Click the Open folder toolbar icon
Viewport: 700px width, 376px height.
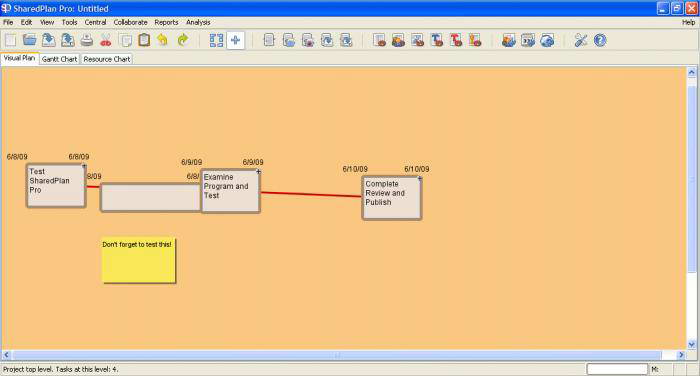[29, 40]
